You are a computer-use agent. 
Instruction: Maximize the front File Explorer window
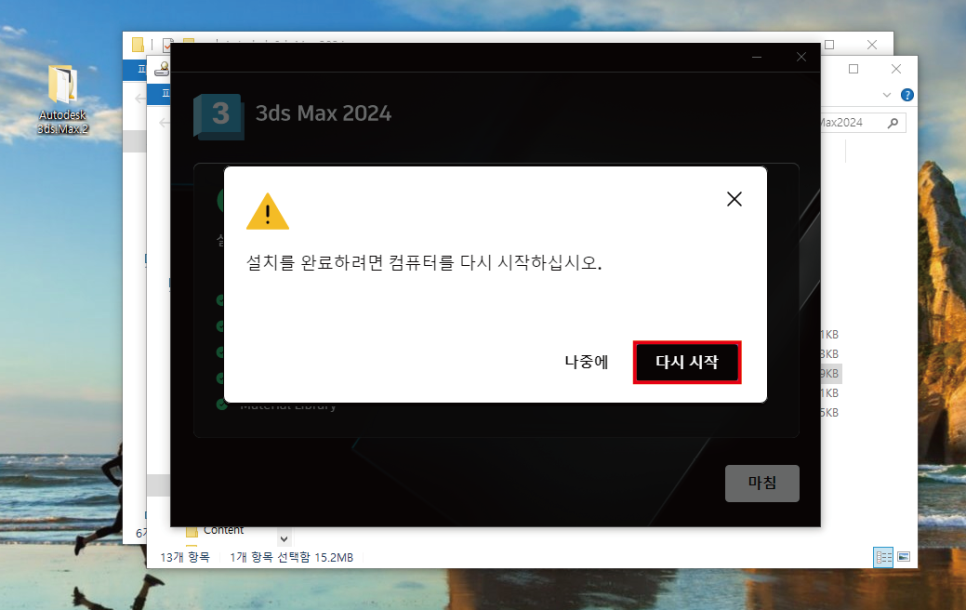coord(853,69)
